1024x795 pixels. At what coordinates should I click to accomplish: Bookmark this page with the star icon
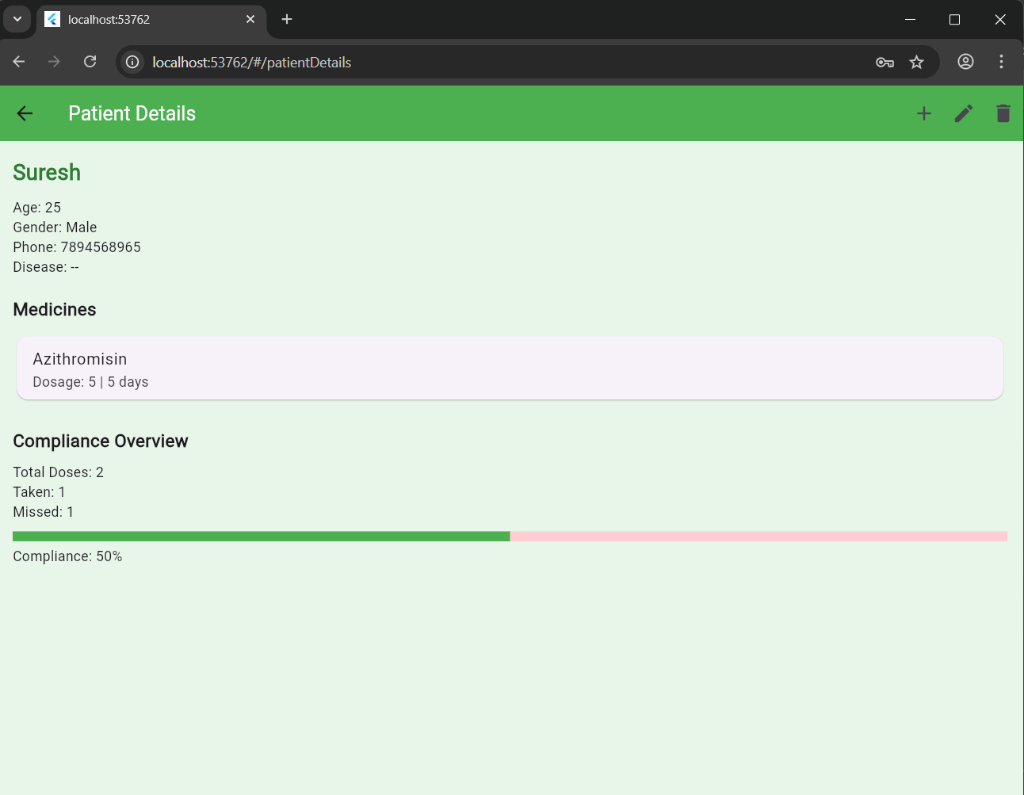[917, 62]
